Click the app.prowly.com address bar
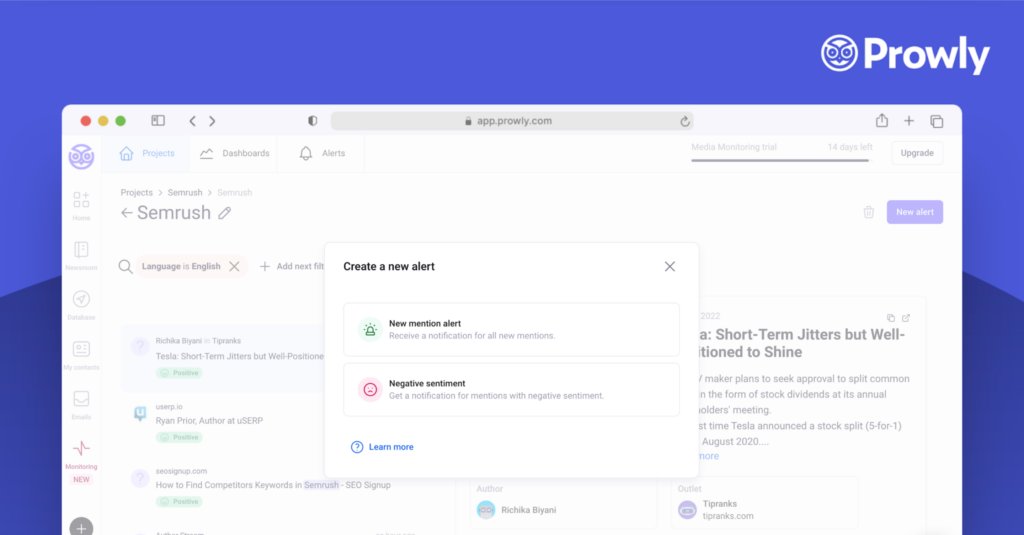 [x=514, y=121]
